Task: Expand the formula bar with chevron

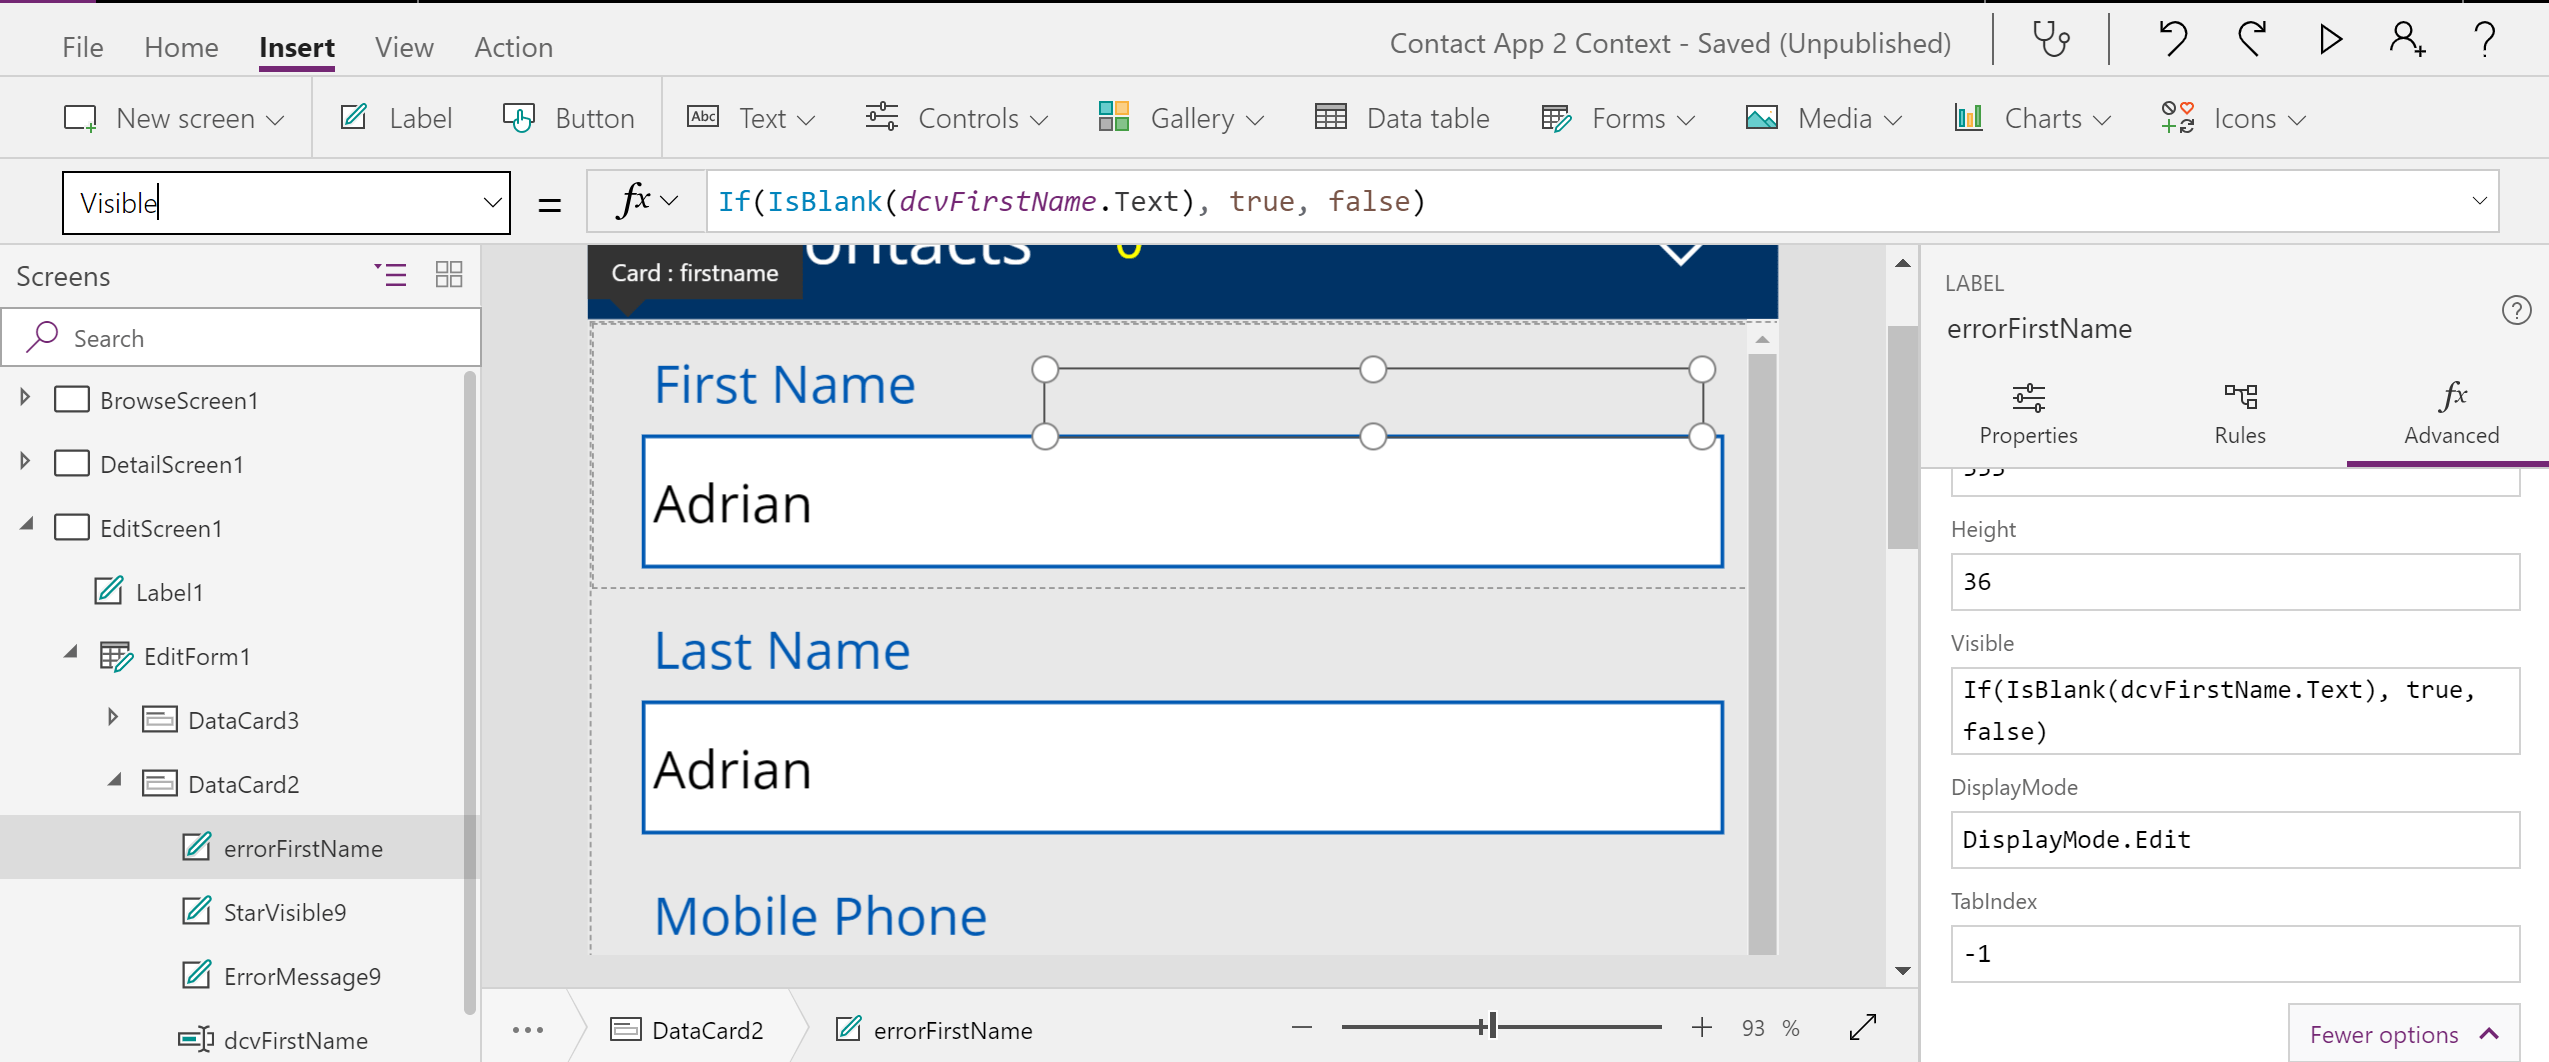Action: (x=2479, y=201)
